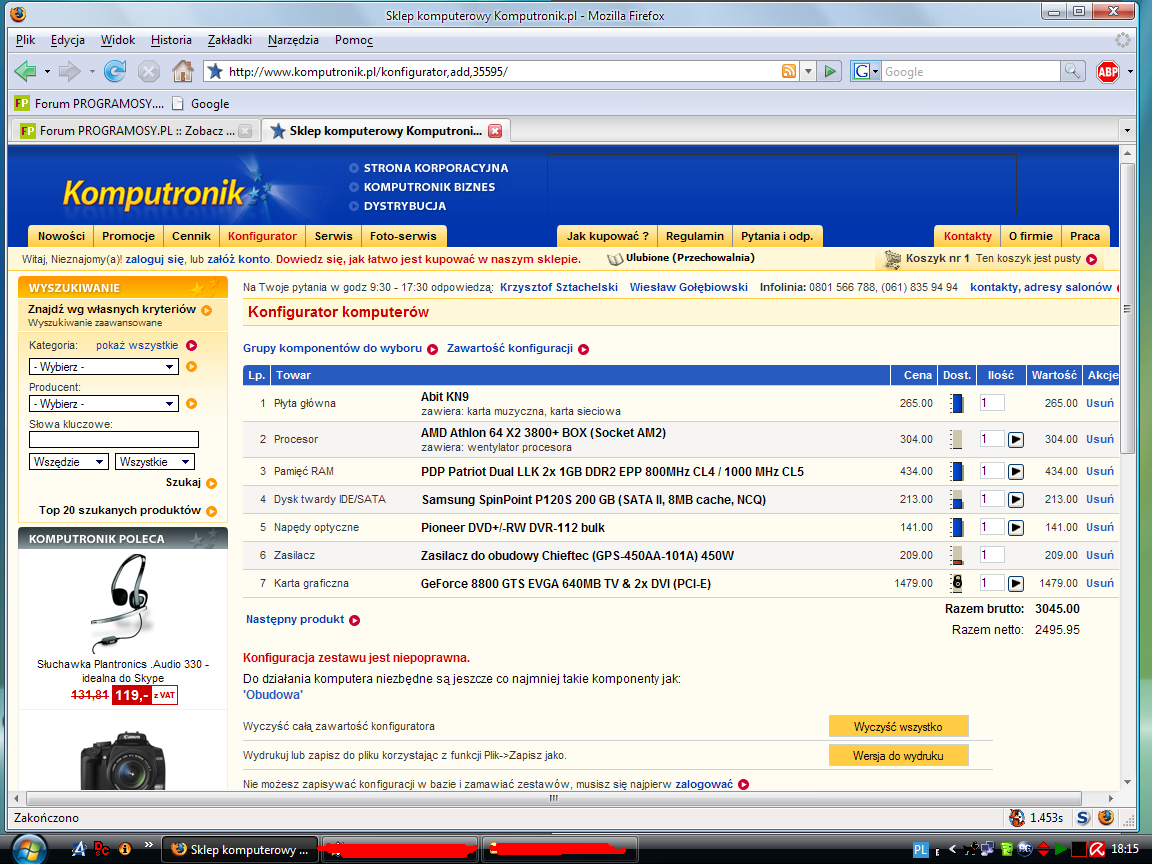Click the Avira umbrella tray icon
The height and width of the screenshot is (864, 1152).
click(1097, 849)
